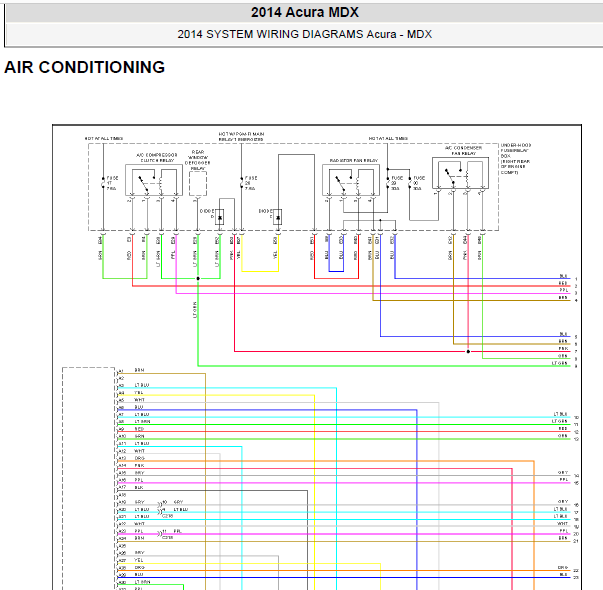Select connector pin "A1" BRN label
This screenshot has height=590, width=603.
(131, 370)
